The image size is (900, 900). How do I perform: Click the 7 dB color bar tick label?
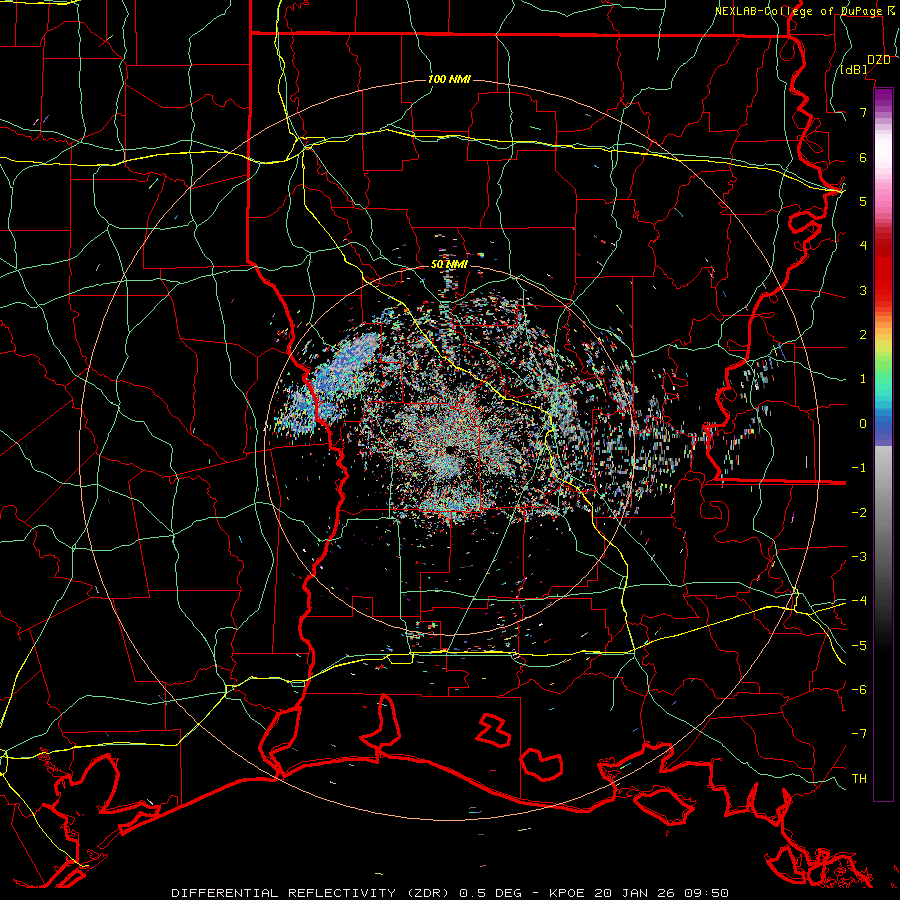(863, 112)
